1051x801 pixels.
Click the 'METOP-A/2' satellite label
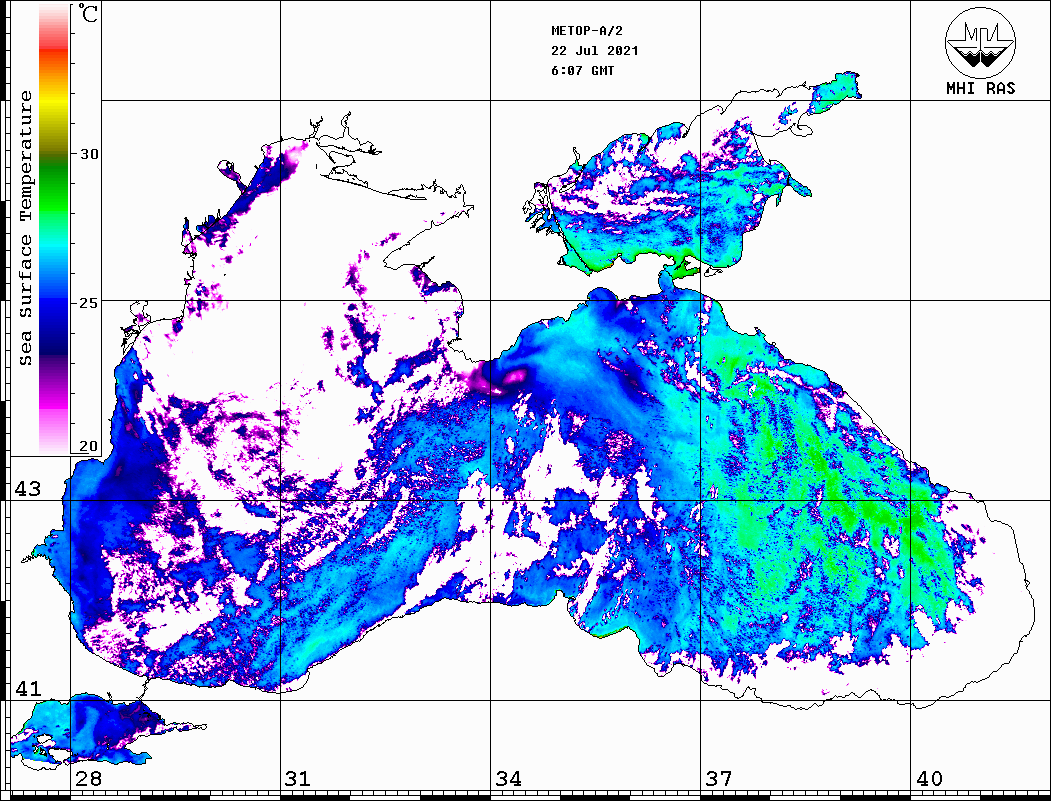[587, 31]
